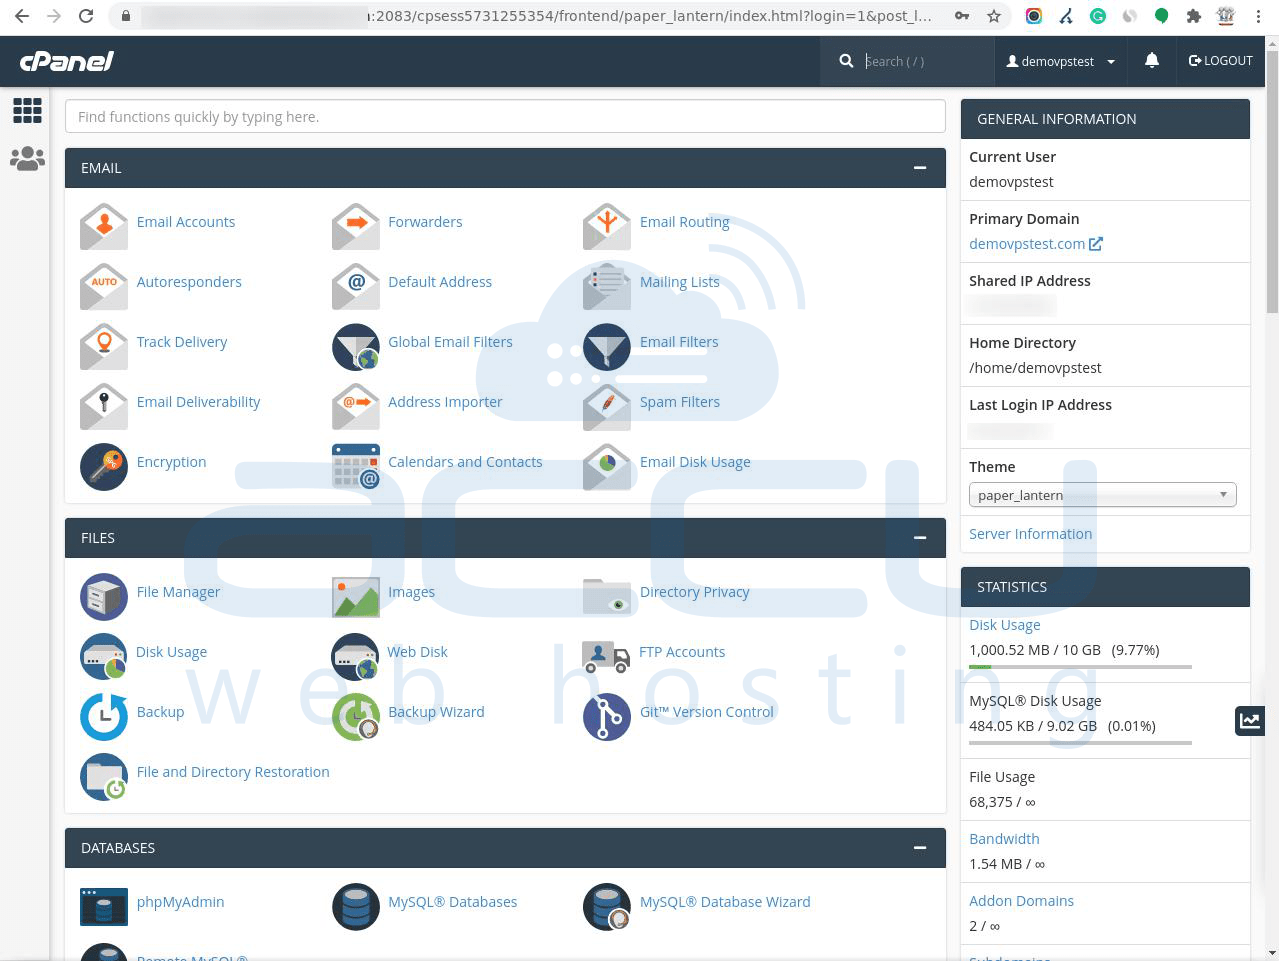Bookmark the page with the star icon
The image size is (1279, 961).
tap(993, 16)
